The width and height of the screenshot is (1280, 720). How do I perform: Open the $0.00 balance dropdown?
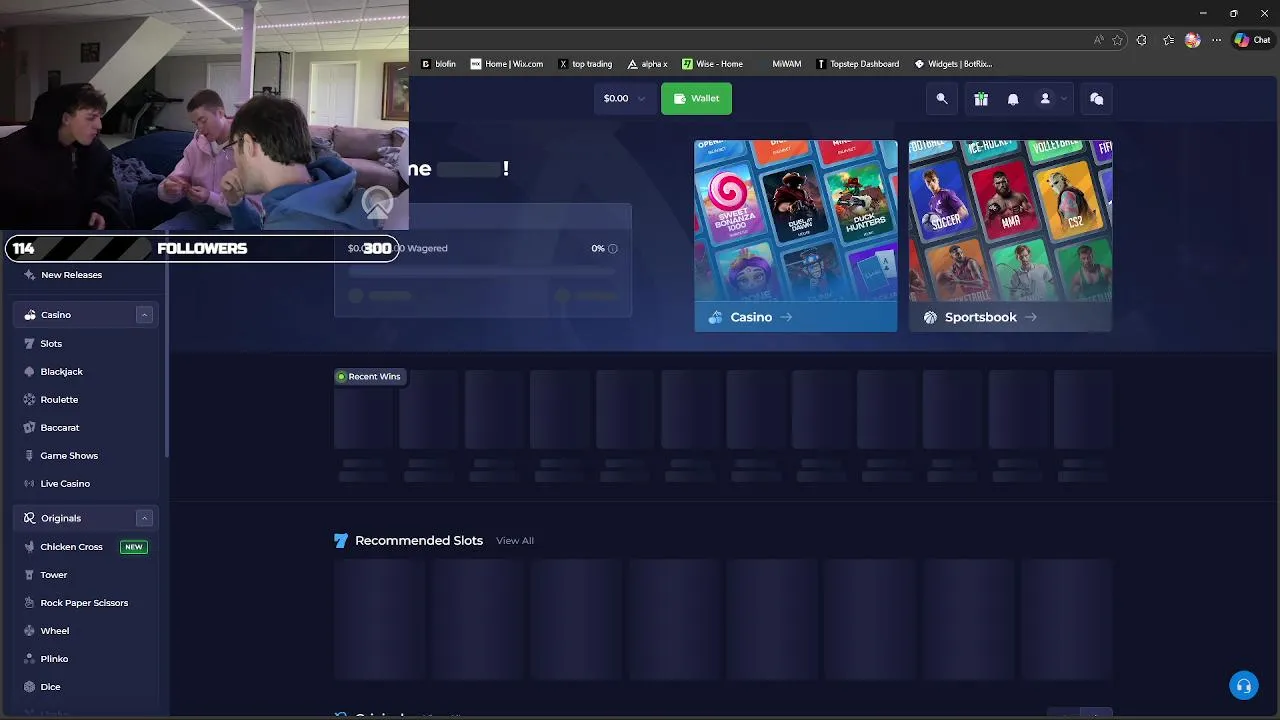click(624, 98)
